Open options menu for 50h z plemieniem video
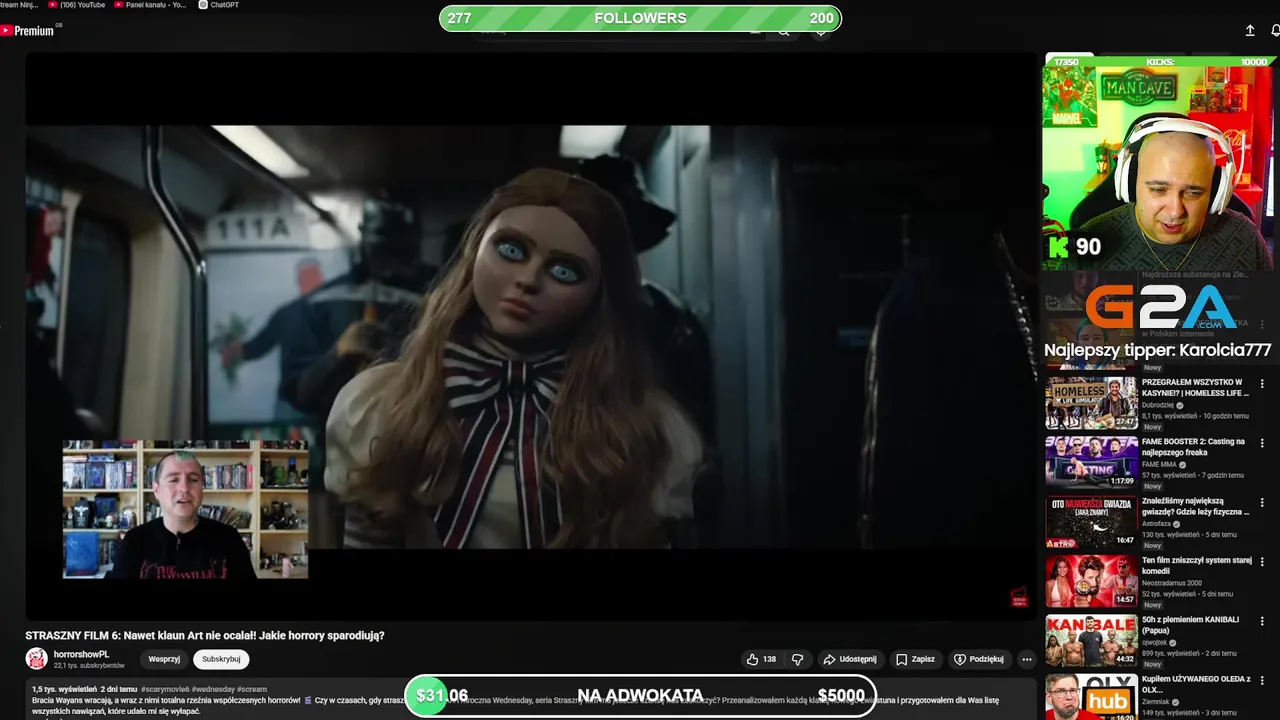This screenshot has width=1280, height=720. point(1262,621)
